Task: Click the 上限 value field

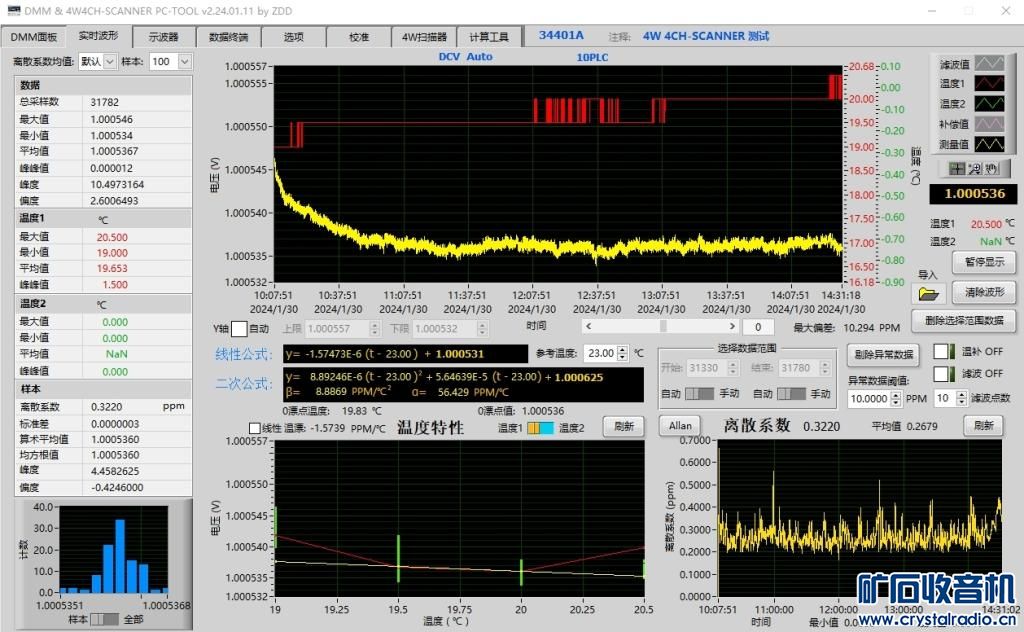Action: tap(337, 328)
